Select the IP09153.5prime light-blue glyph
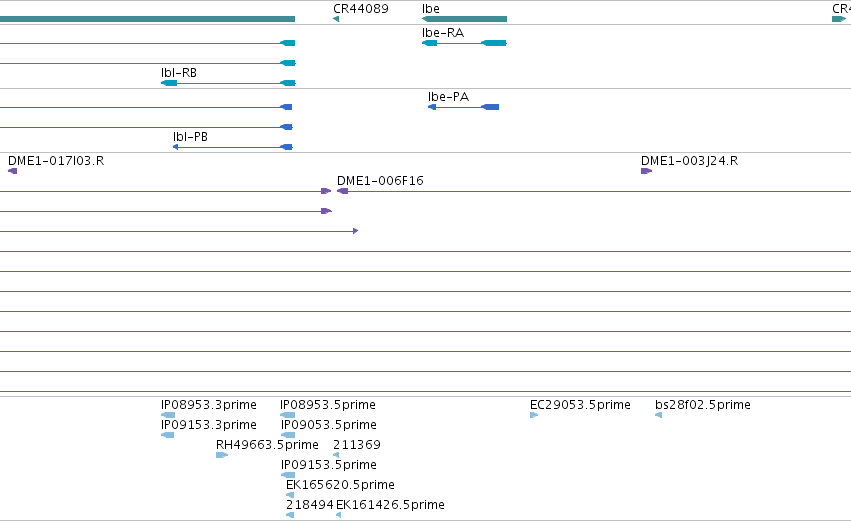This screenshot has width=851, height=521. point(288,475)
